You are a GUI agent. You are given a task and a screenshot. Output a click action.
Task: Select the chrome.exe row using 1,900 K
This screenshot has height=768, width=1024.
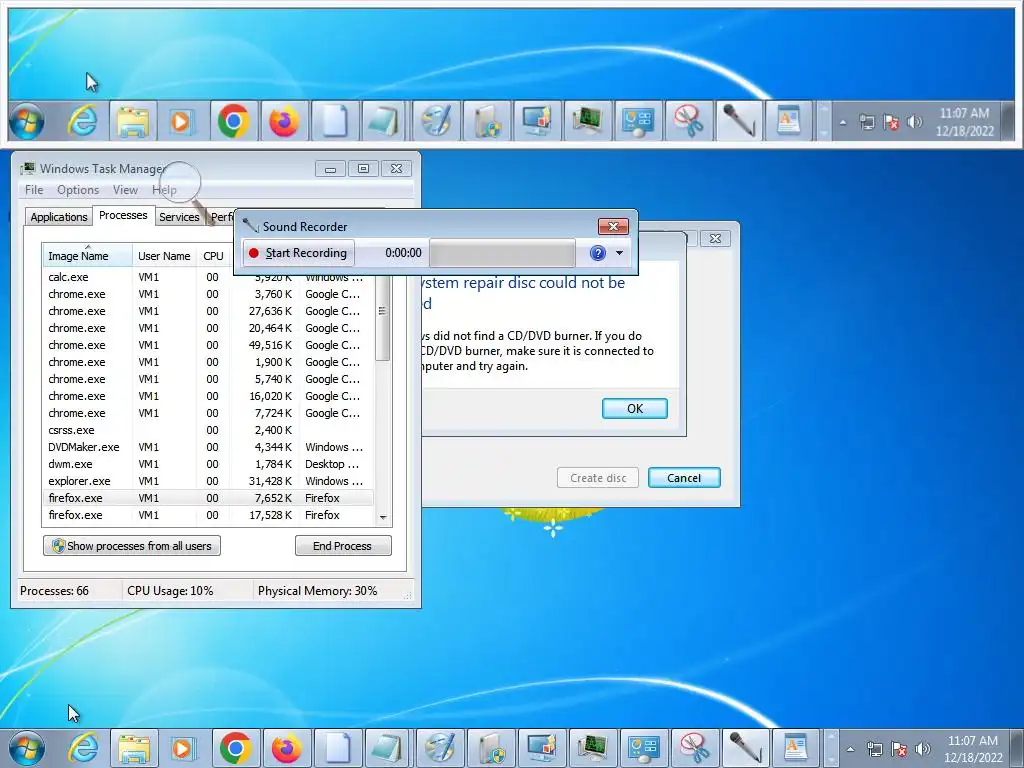pyautogui.click(x=208, y=362)
